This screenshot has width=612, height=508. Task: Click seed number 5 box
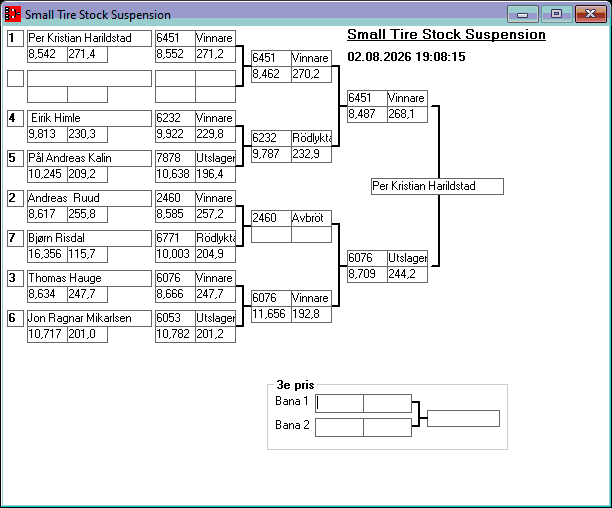pyautogui.click(x=16, y=158)
